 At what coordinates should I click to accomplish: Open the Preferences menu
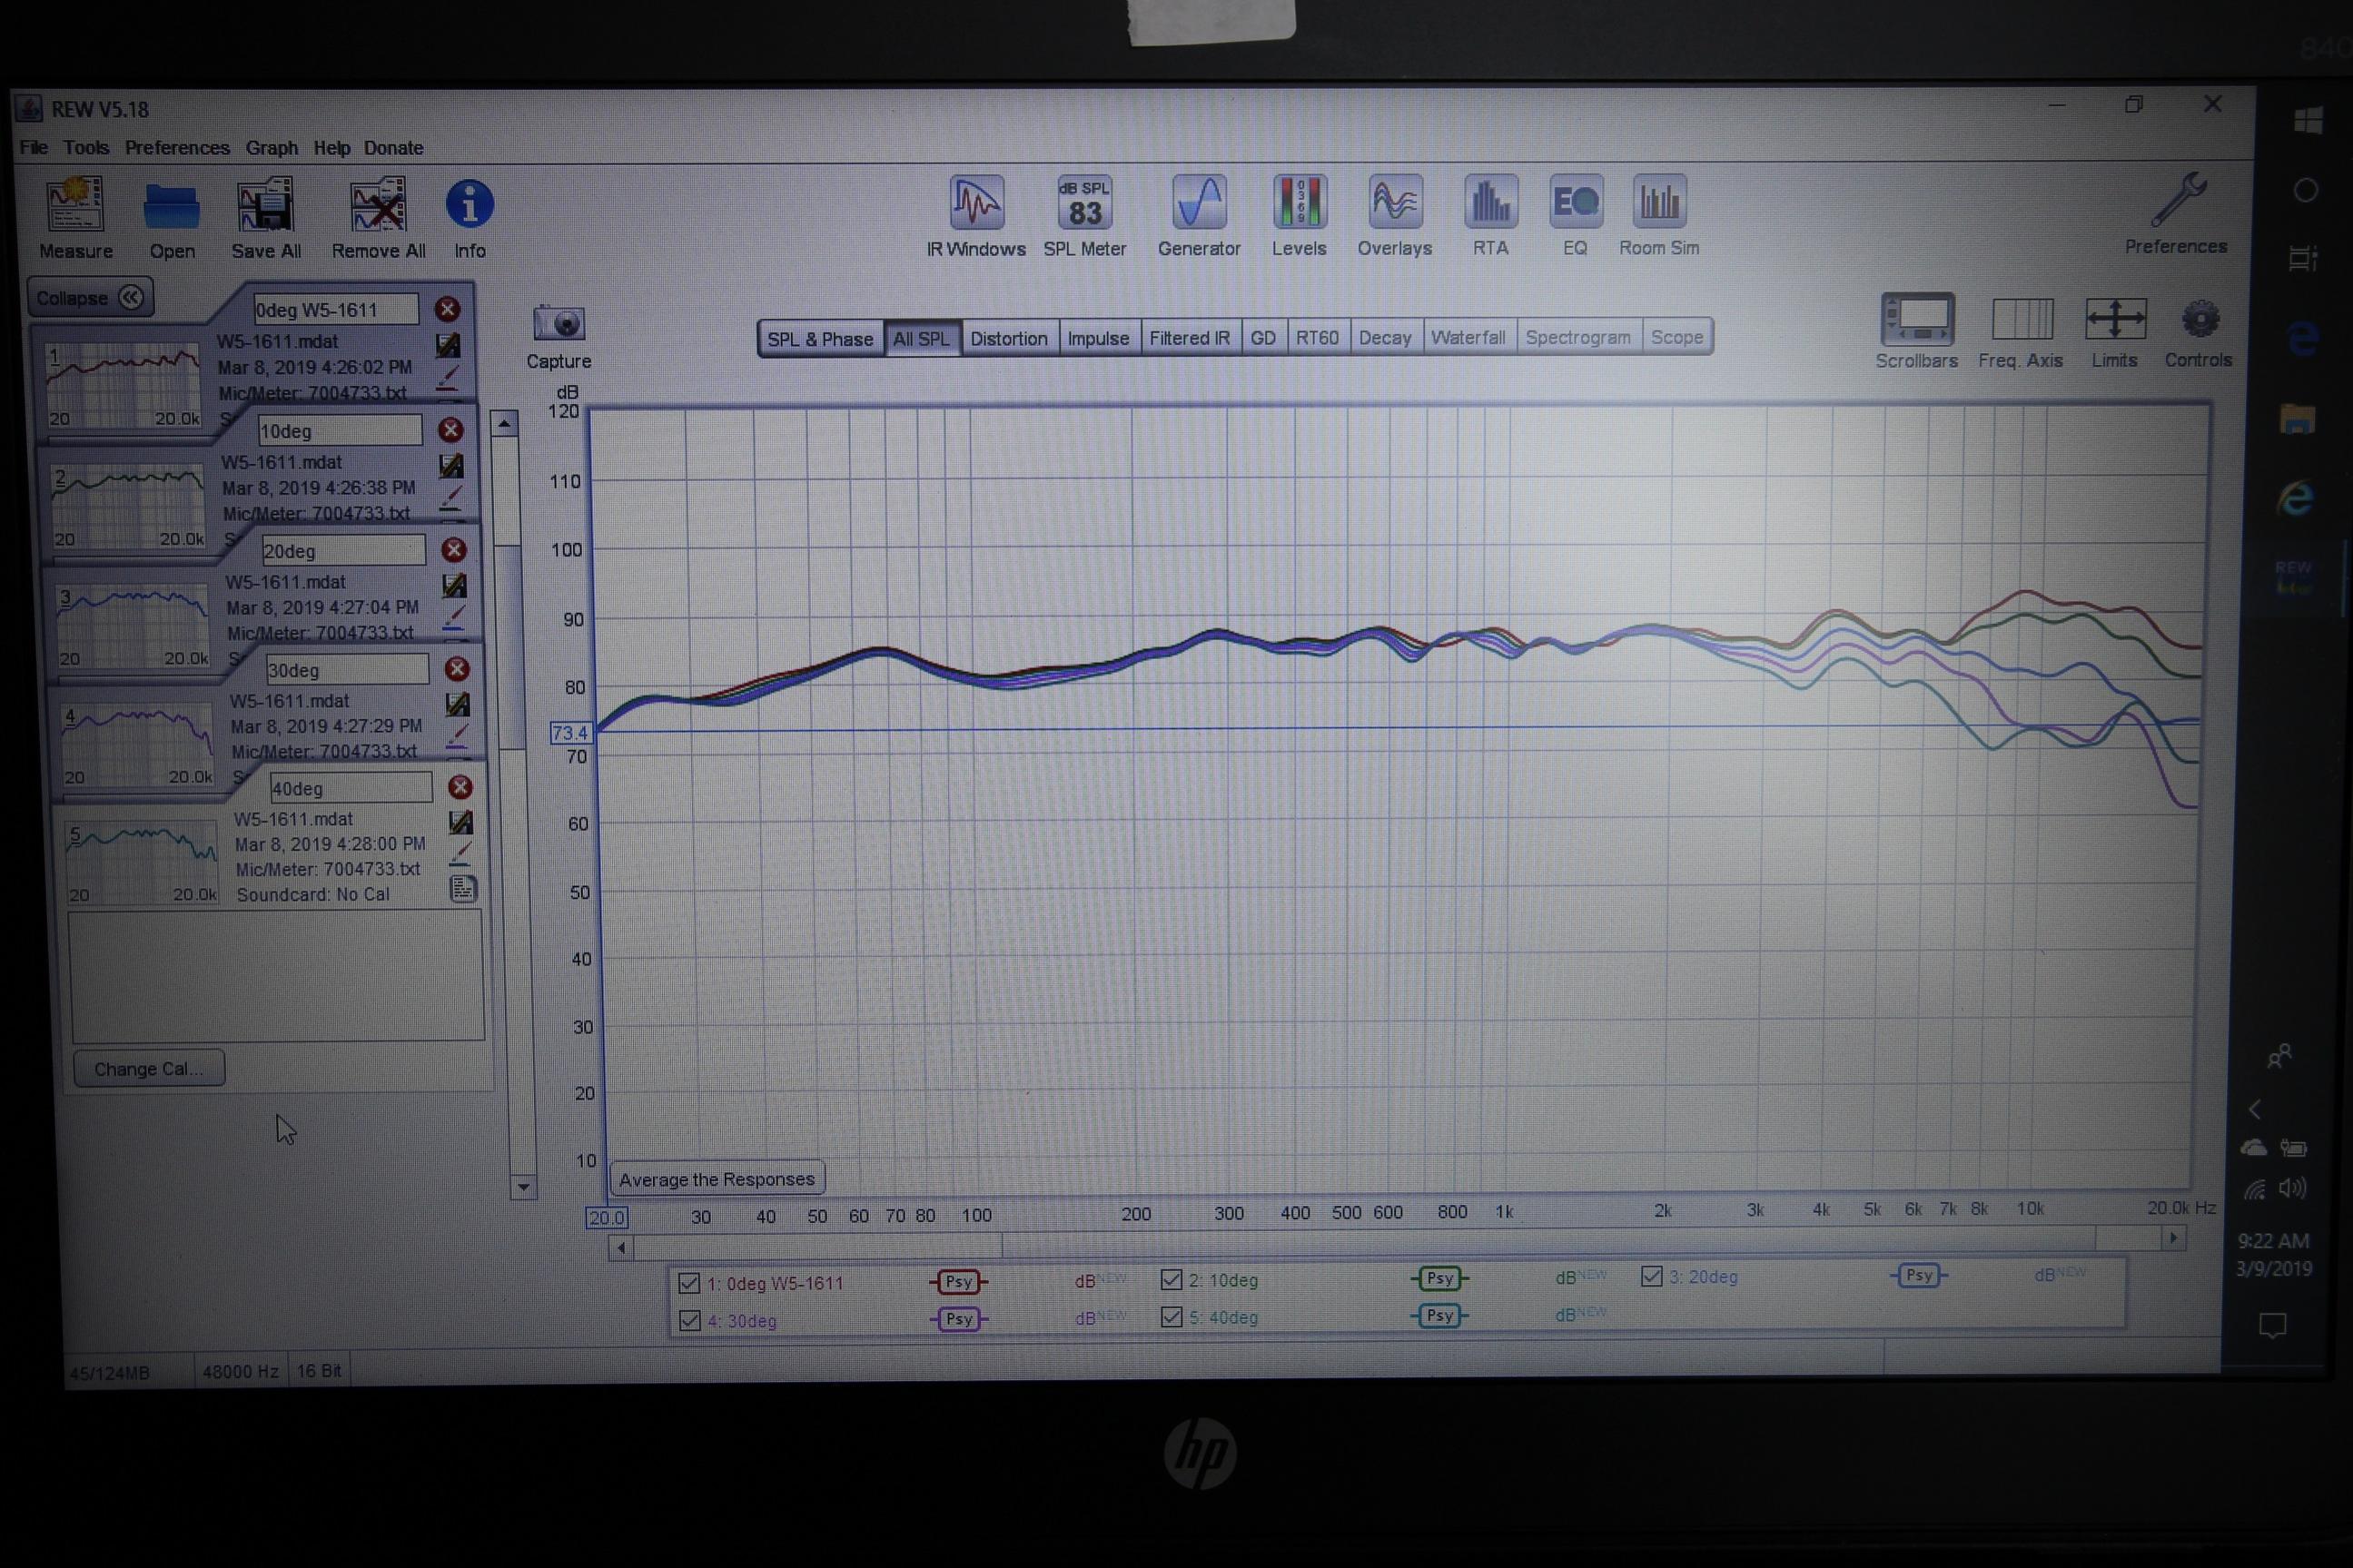click(177, 147)
